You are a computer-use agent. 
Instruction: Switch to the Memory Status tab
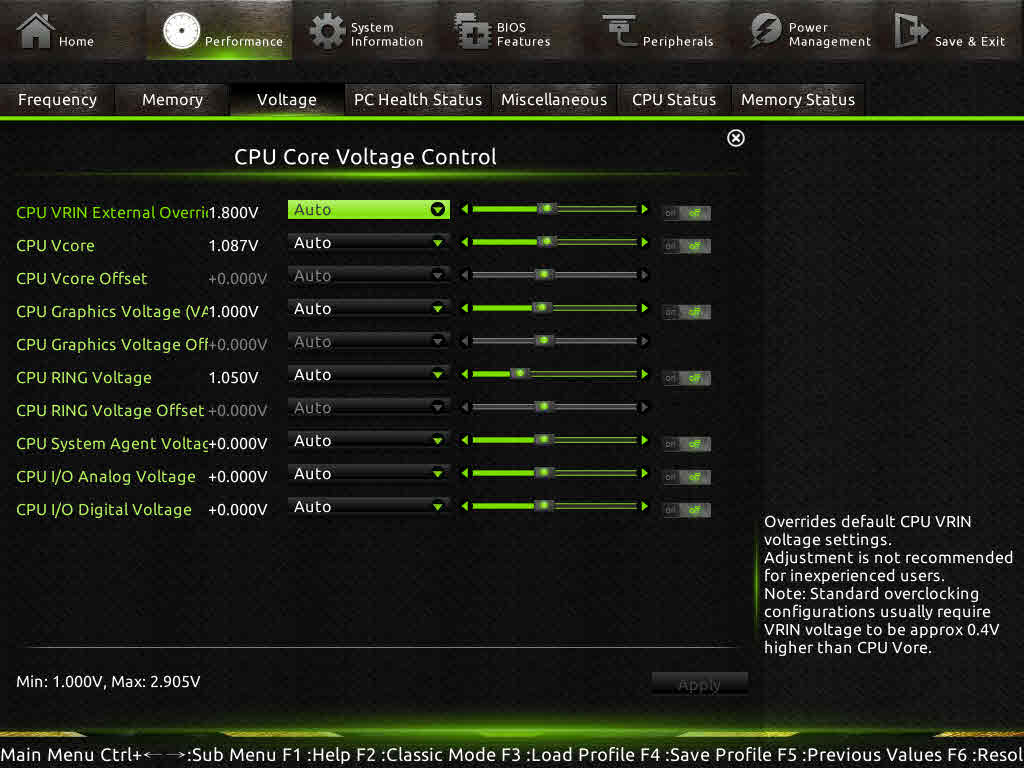(x=798, y=99)
